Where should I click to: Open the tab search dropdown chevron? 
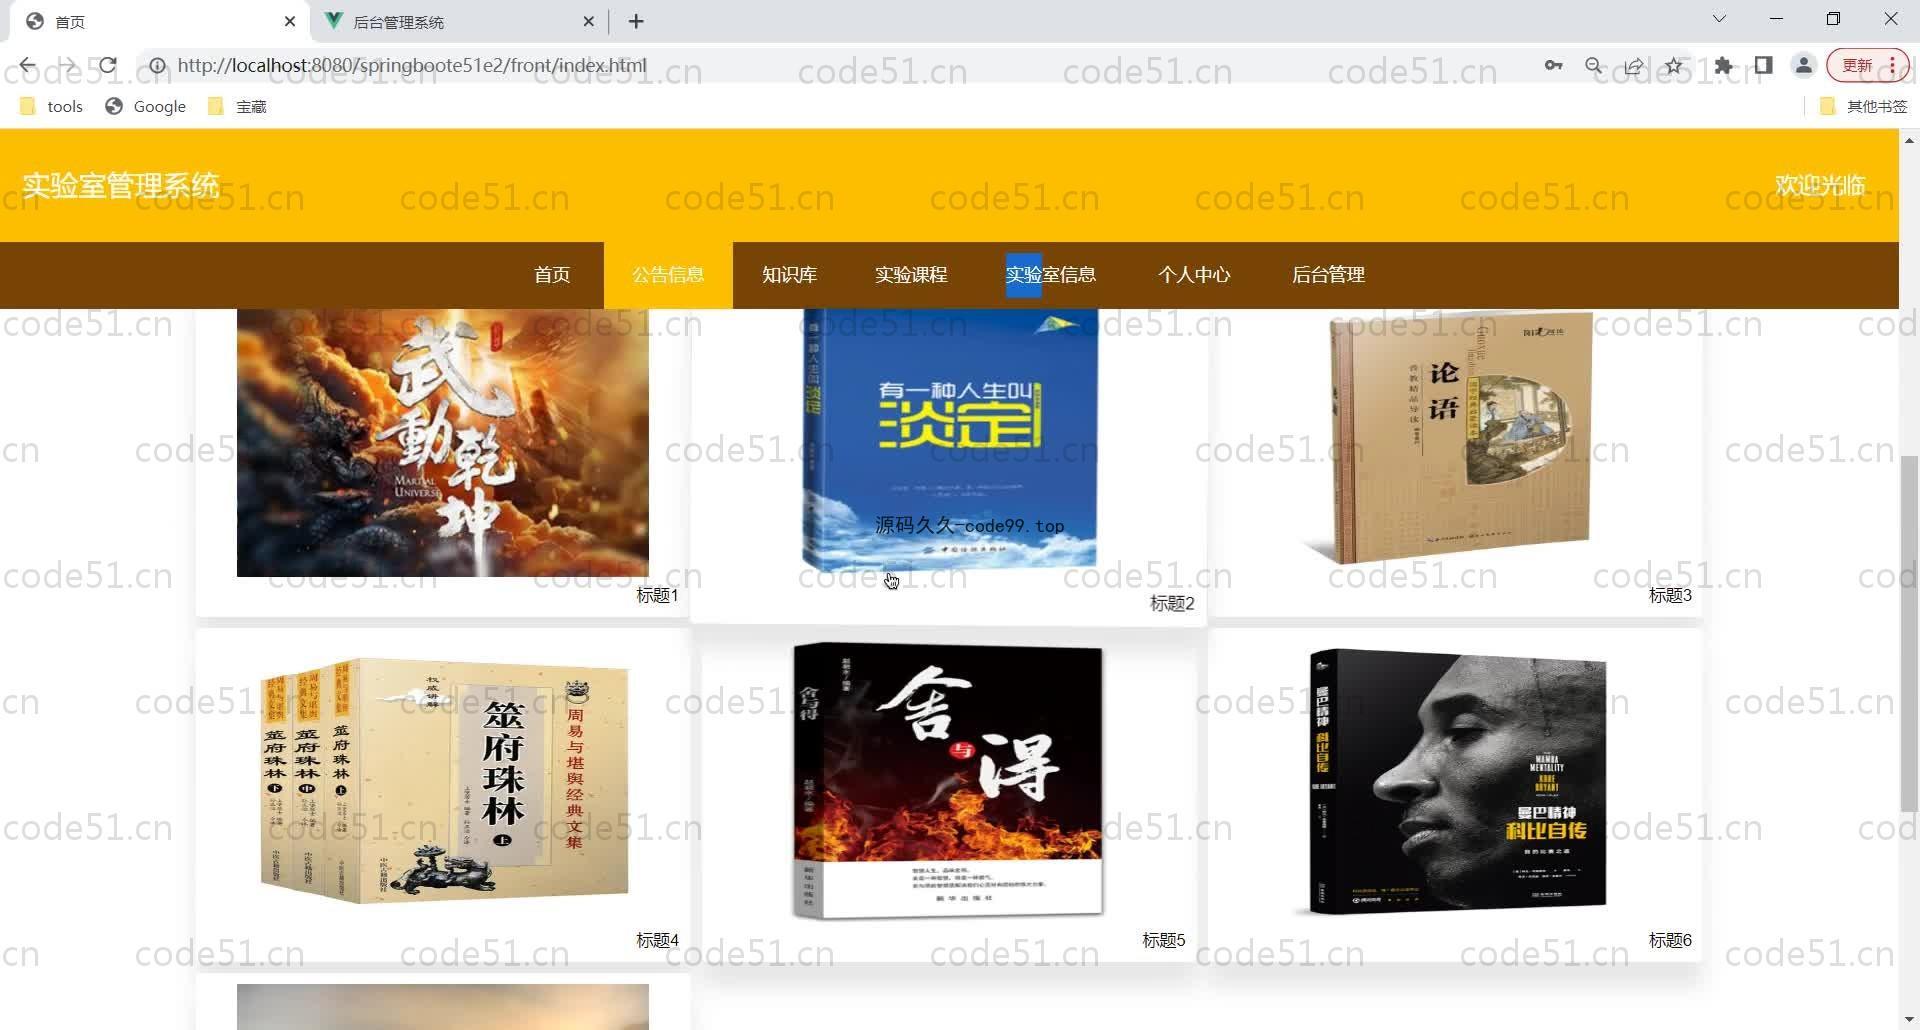(1719, 19)
